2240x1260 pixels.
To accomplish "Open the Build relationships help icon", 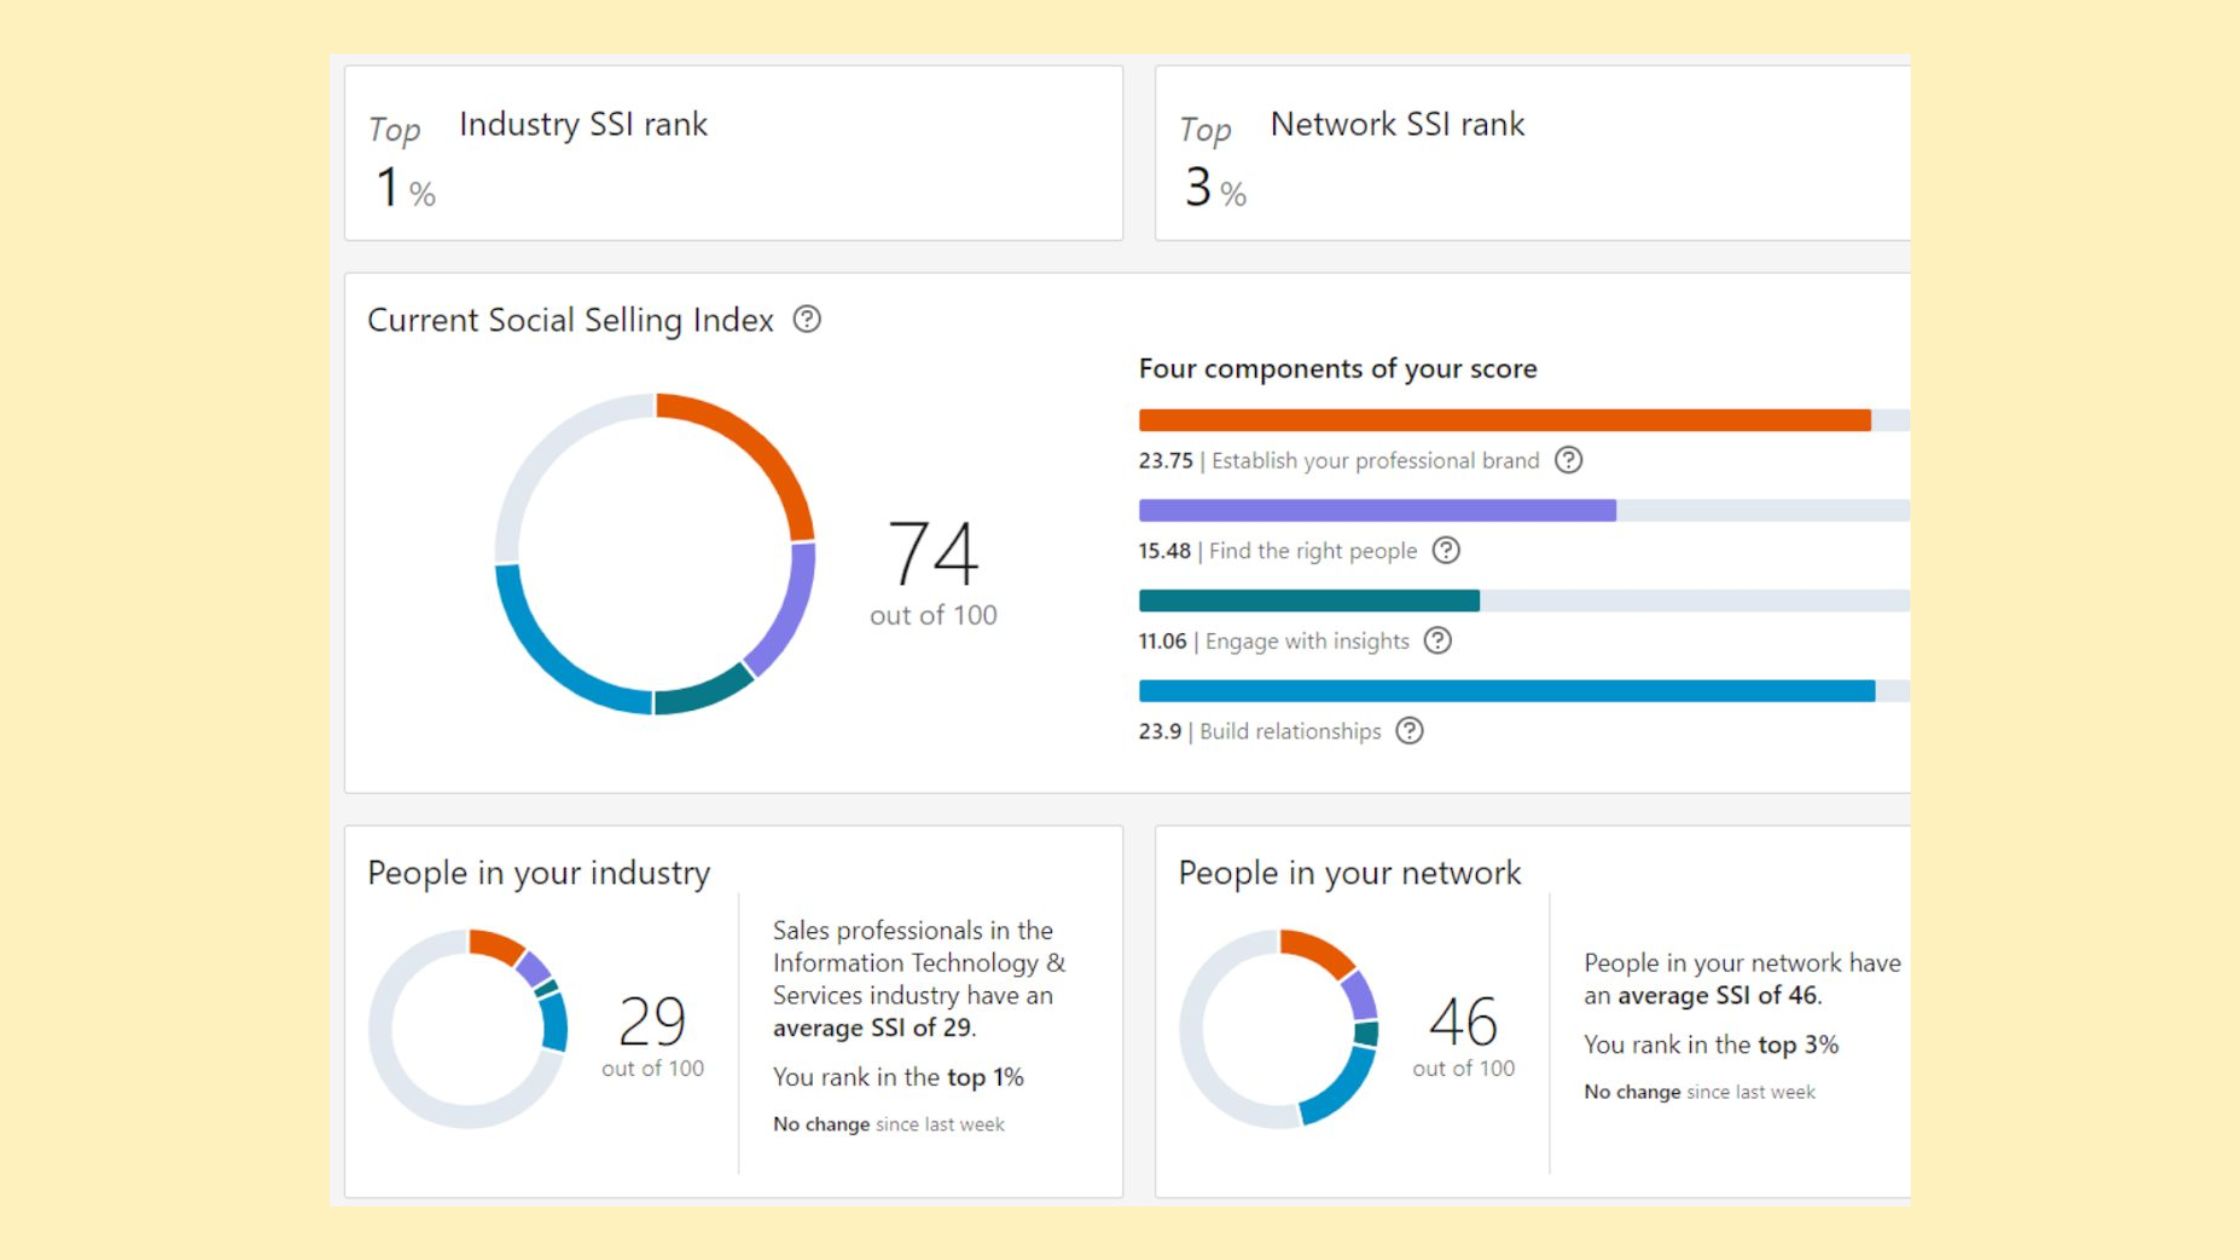I will tap(1410, 731).
